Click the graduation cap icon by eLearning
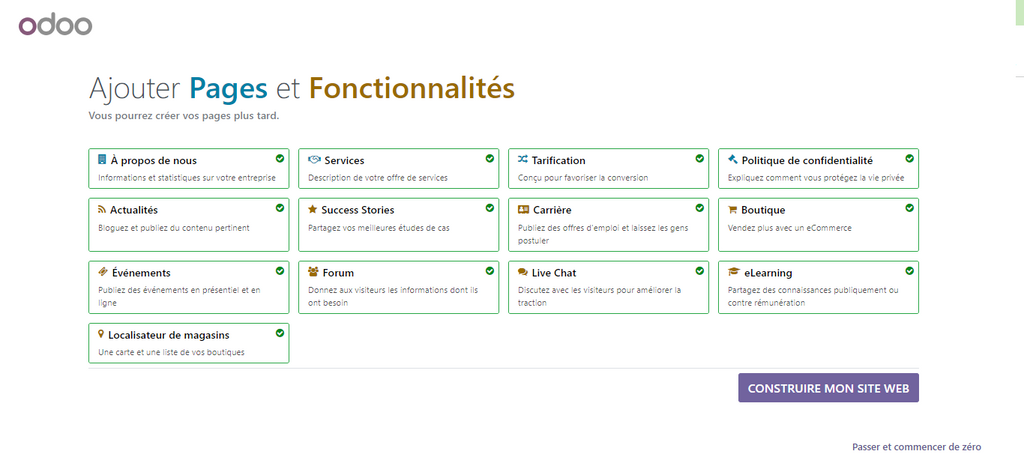Image resolution: width=1024 pixels, height=475 pixels. pos(734,272)
